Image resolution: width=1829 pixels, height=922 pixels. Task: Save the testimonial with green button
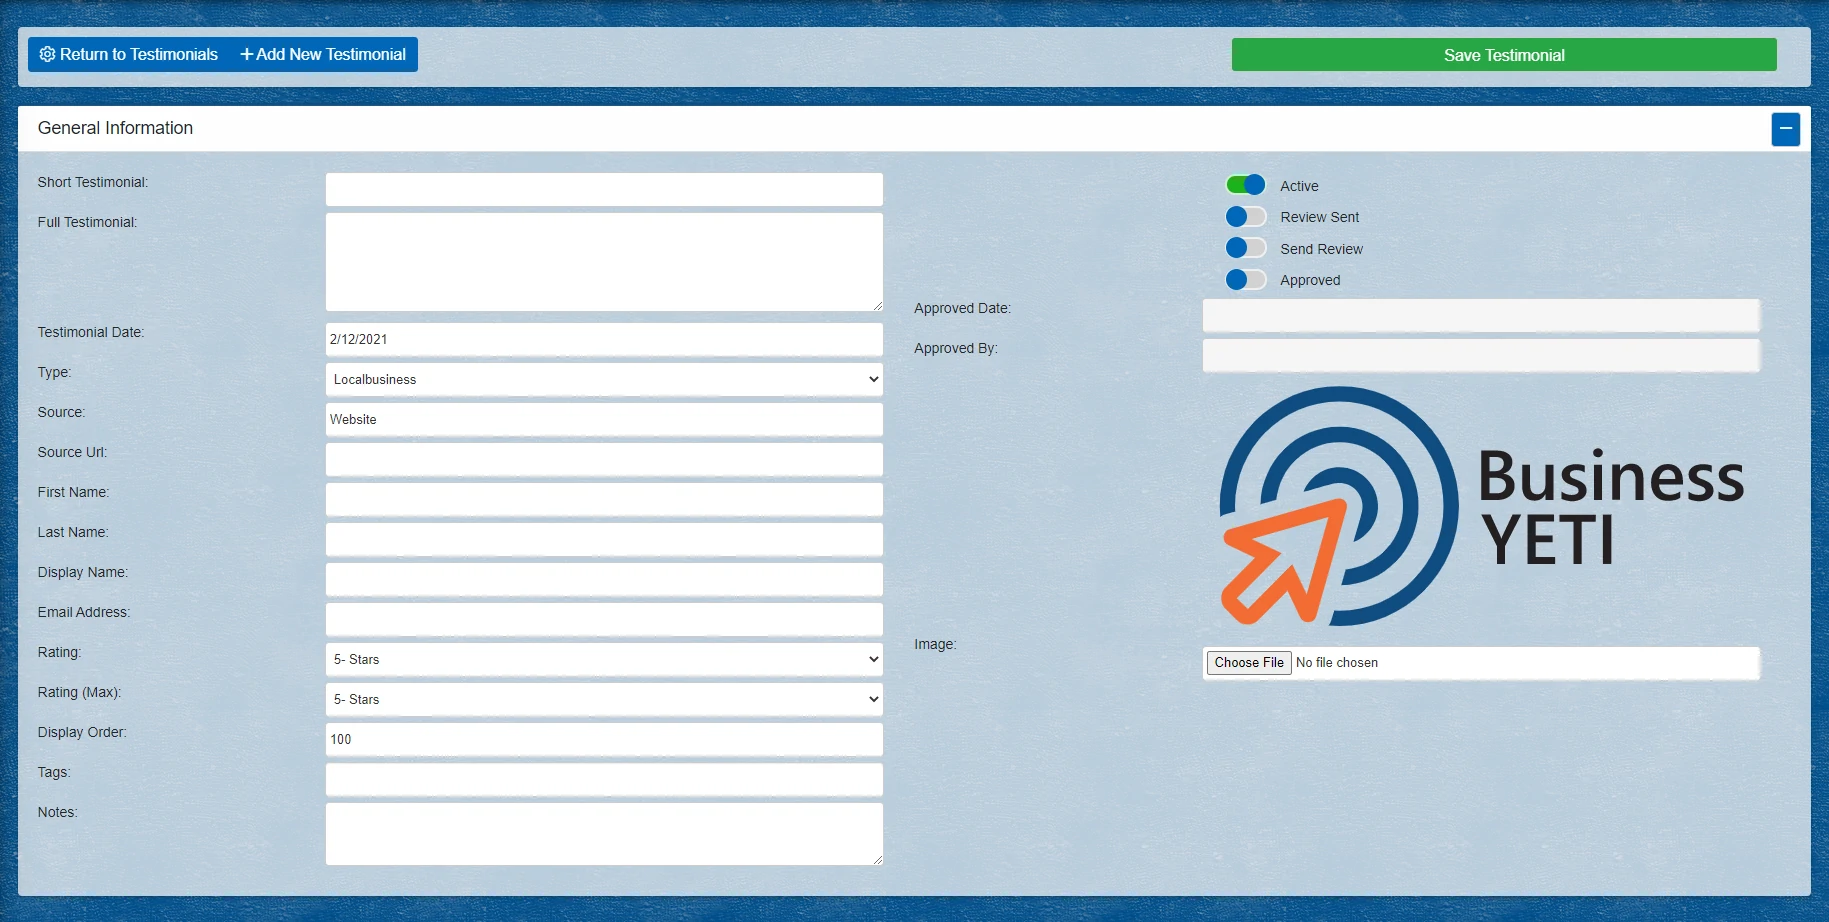(x=1504, y=55)
